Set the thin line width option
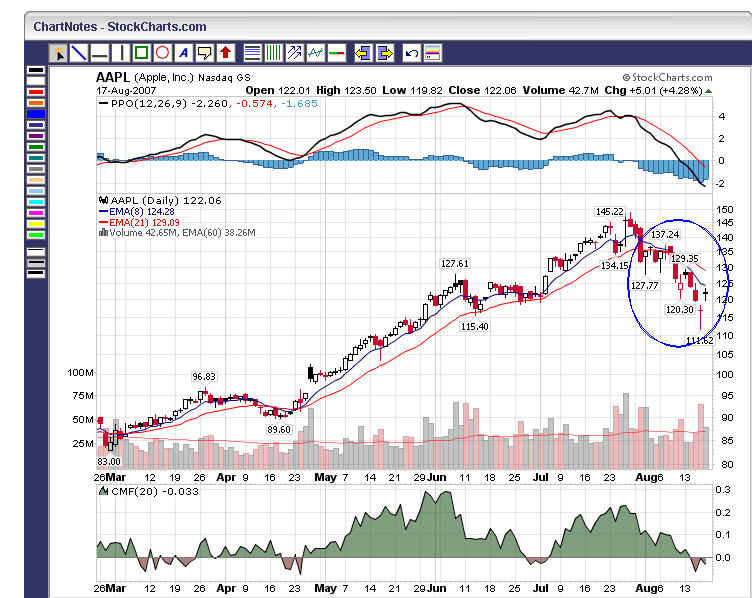Viewport: 752px width, 598px height. [x=36, y=252]
